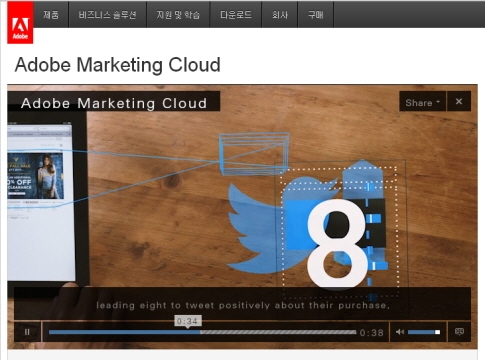
Task: Open the 비즈니스 솔루션 menu
Action: pos(107,14)
